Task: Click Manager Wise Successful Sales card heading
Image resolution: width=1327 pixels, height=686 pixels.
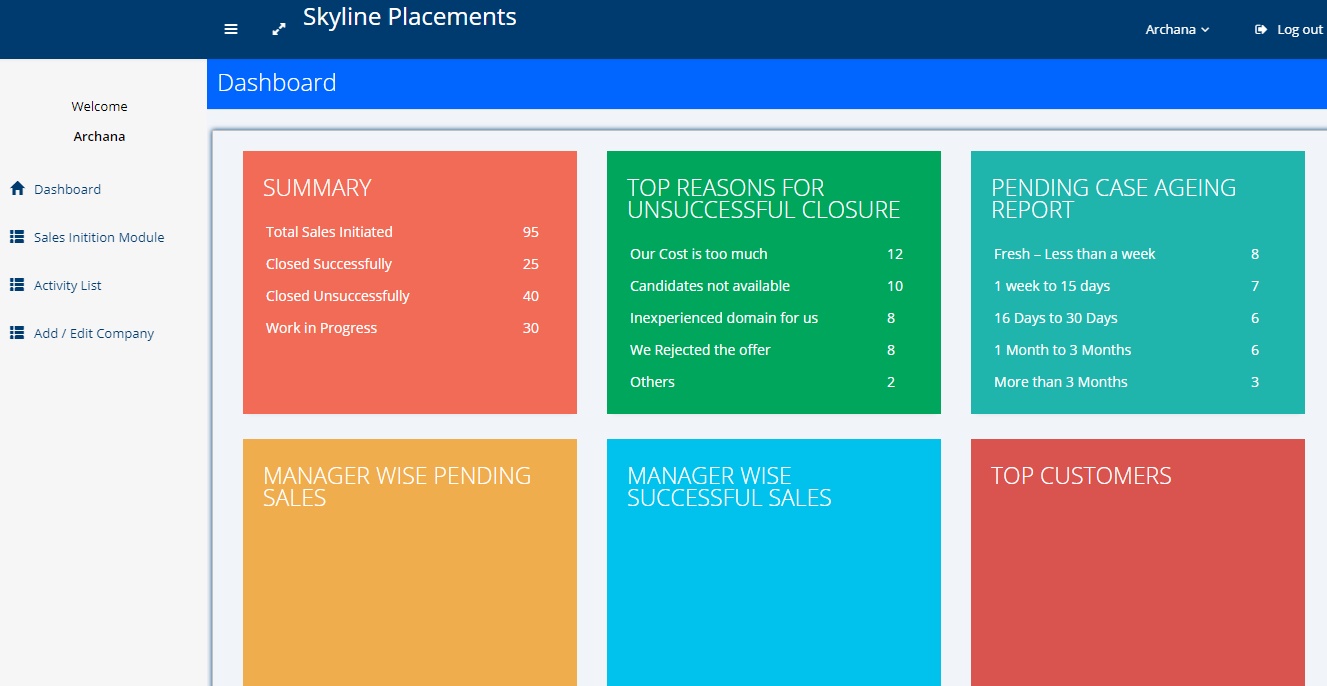Action: [x=729, y=487]
